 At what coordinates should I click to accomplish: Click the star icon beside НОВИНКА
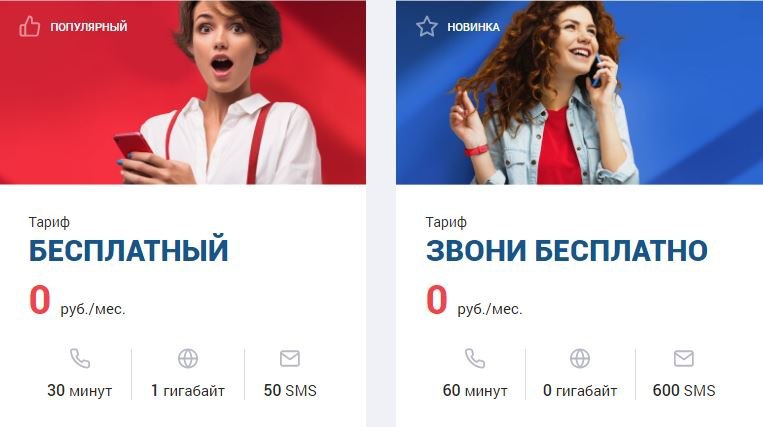[427, 26]
